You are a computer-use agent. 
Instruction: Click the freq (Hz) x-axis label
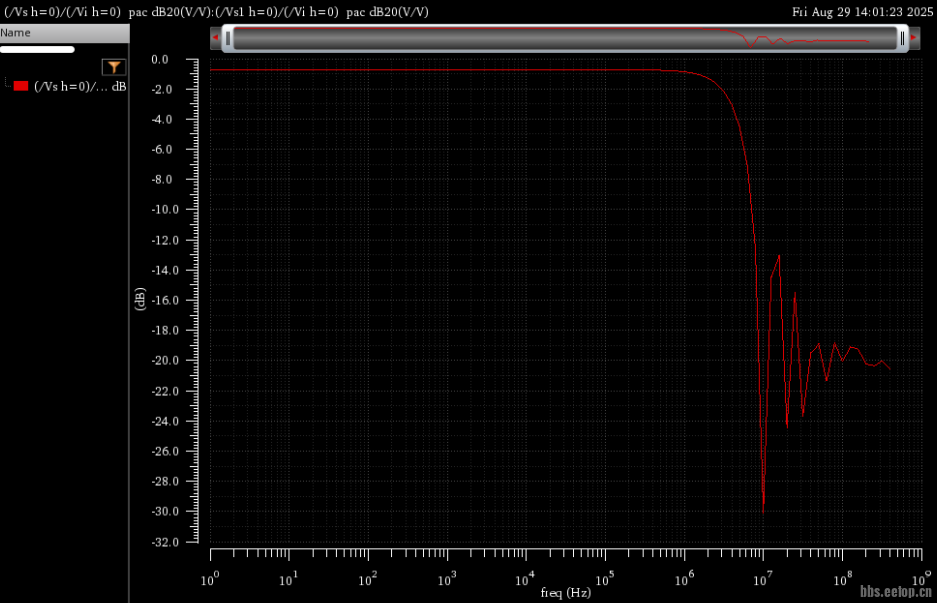(565, 593)
